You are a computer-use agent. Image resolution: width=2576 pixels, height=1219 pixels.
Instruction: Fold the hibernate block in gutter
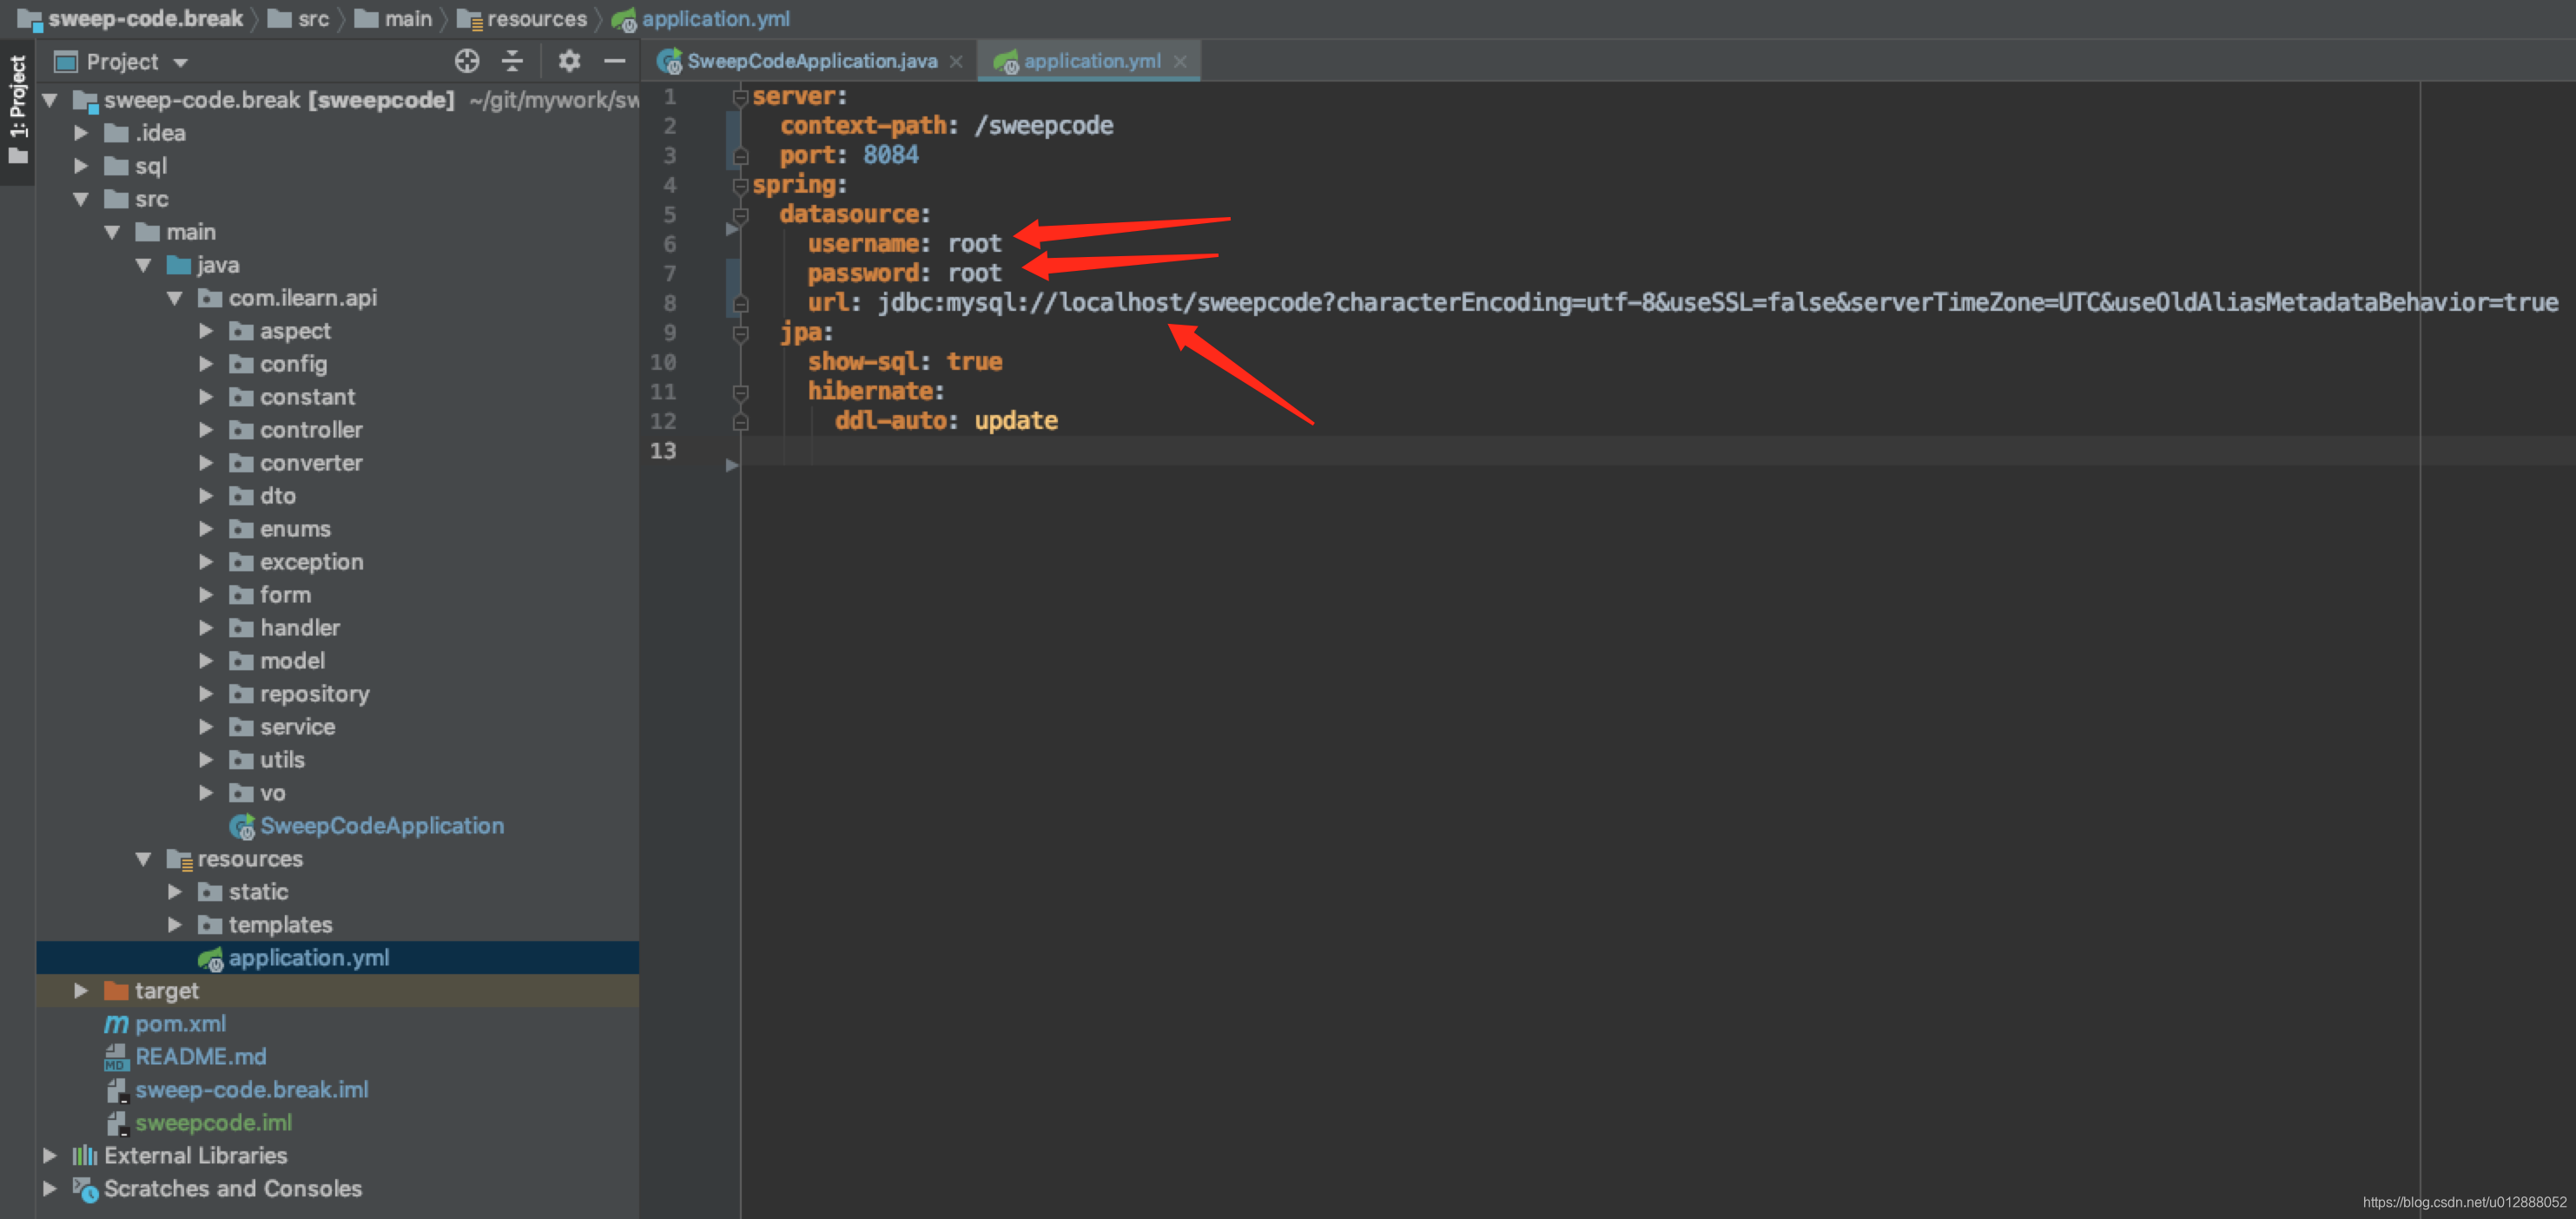pos(740,392)
